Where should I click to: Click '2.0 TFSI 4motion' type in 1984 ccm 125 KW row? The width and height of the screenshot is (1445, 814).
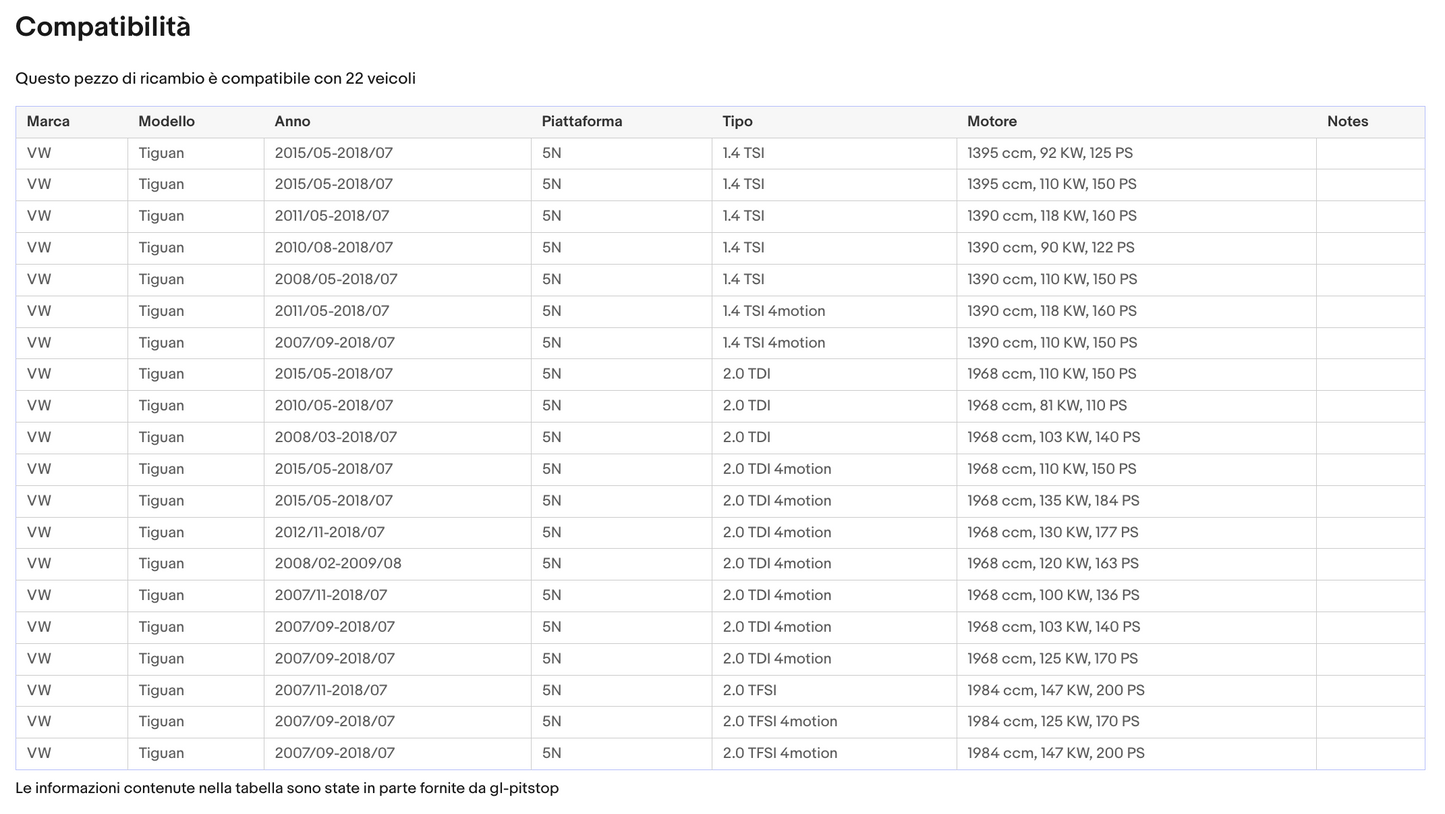(x=780, y=721)
